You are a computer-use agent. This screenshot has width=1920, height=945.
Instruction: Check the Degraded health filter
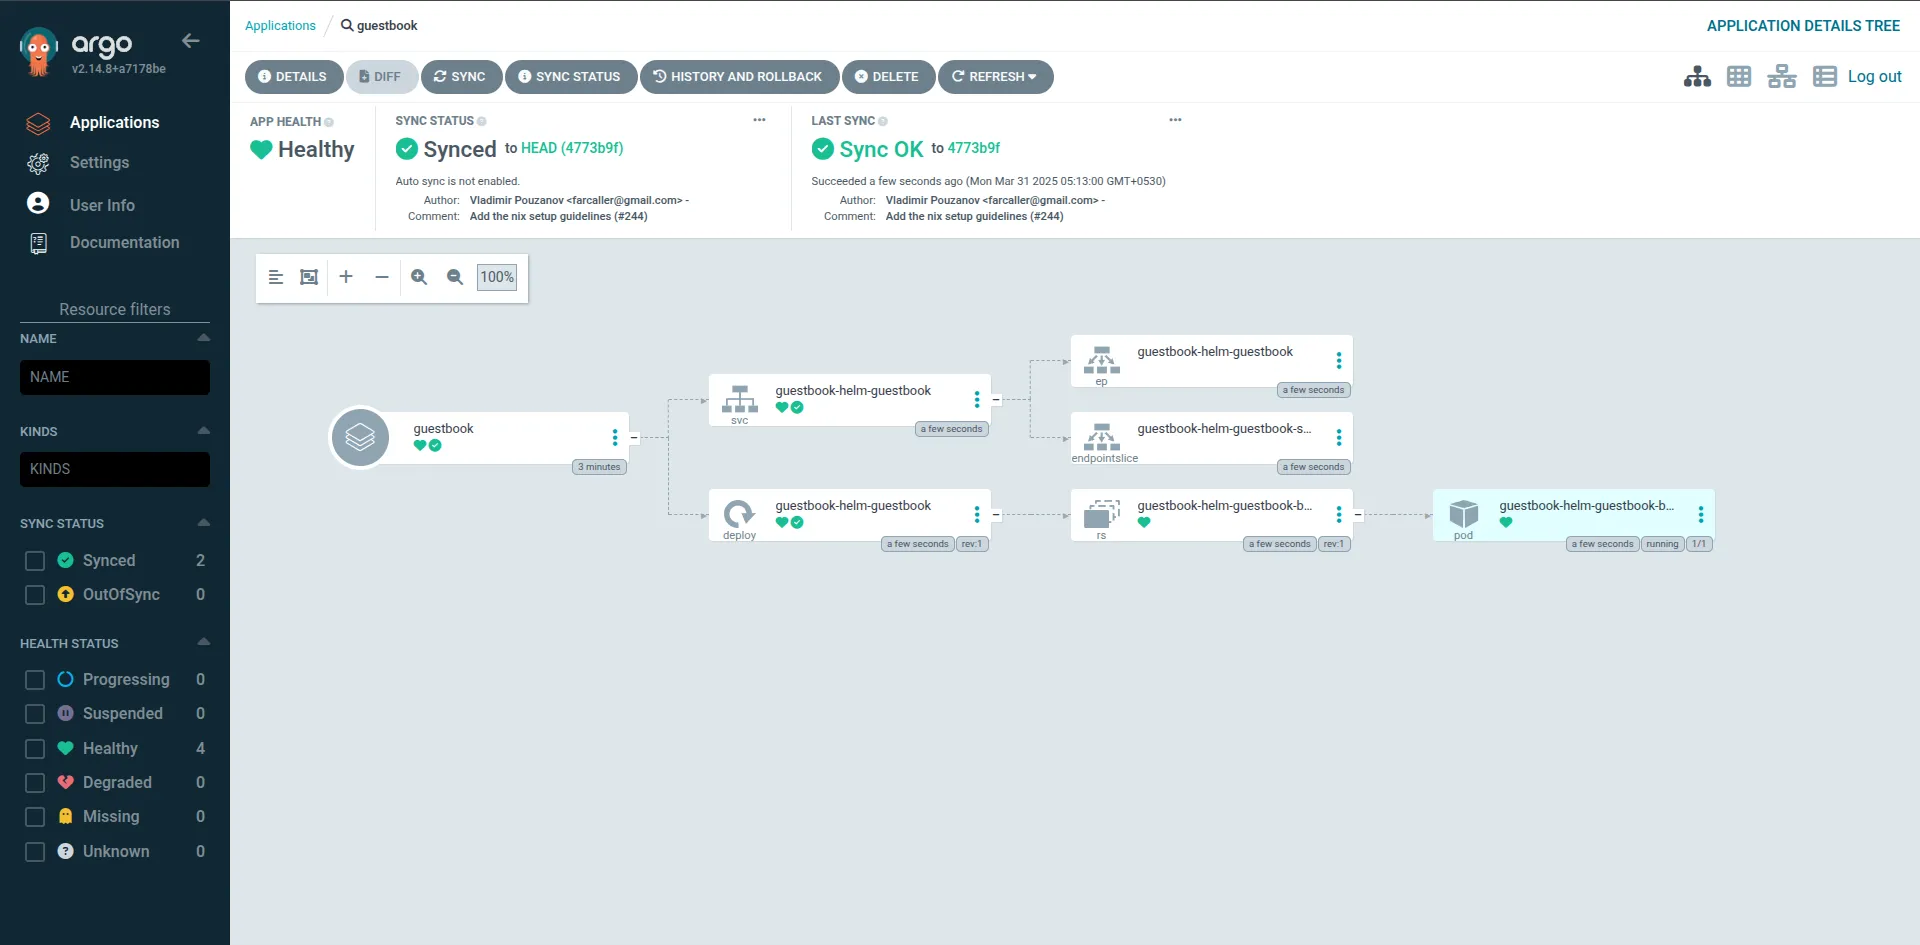[x=35, y=783]
